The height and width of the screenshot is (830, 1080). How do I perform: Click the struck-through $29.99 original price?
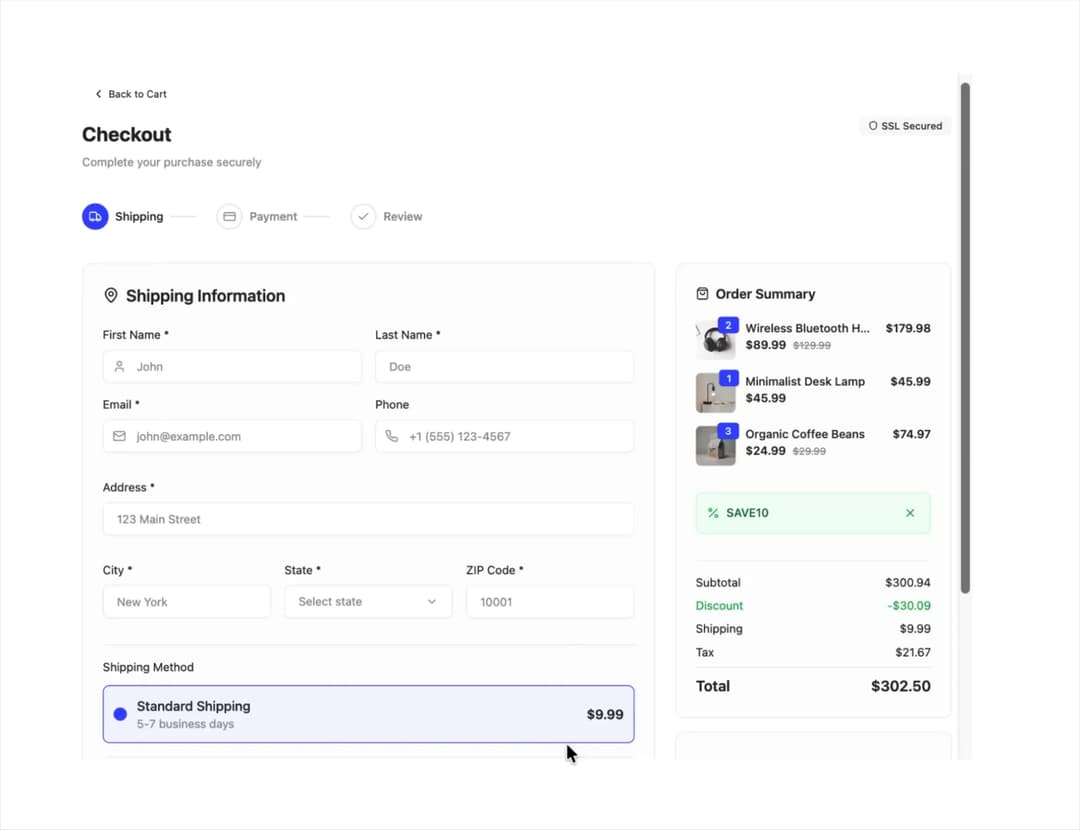[x=809, y=452]
